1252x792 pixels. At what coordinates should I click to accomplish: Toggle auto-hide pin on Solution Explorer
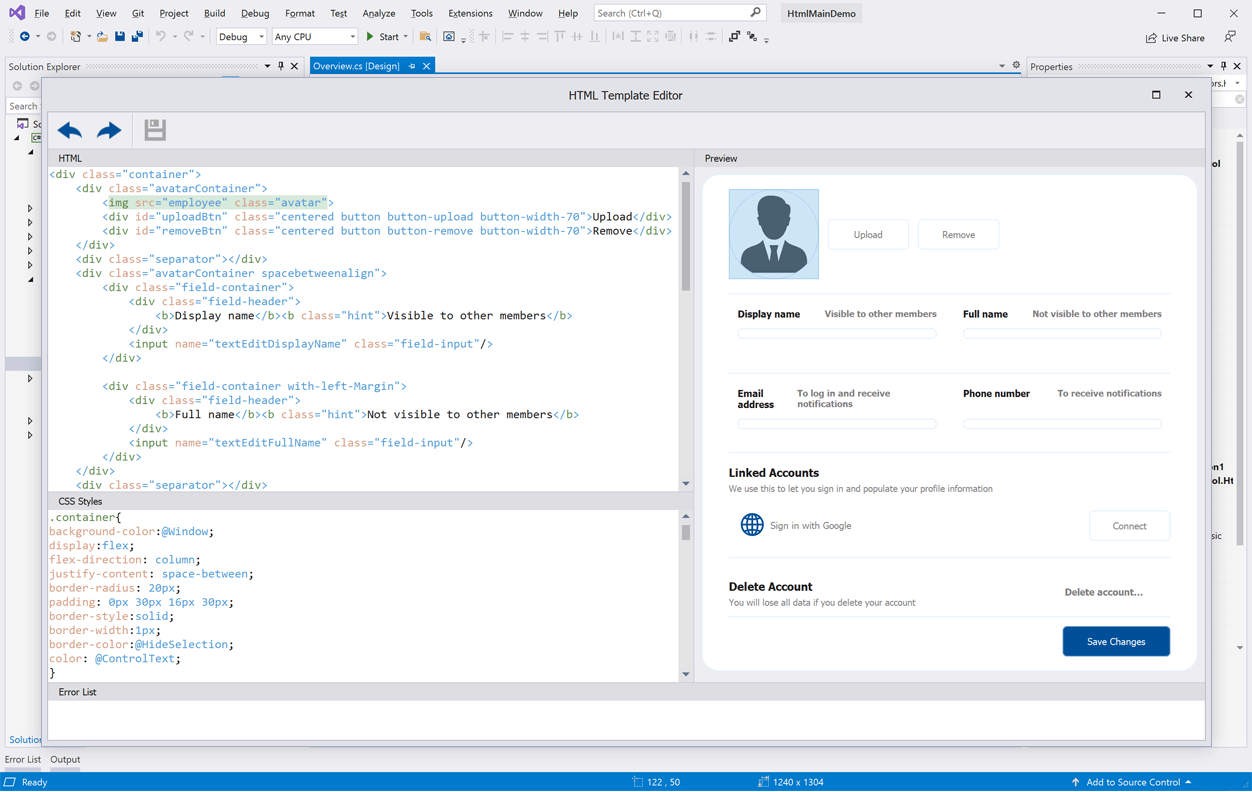[x=281, y=67]
